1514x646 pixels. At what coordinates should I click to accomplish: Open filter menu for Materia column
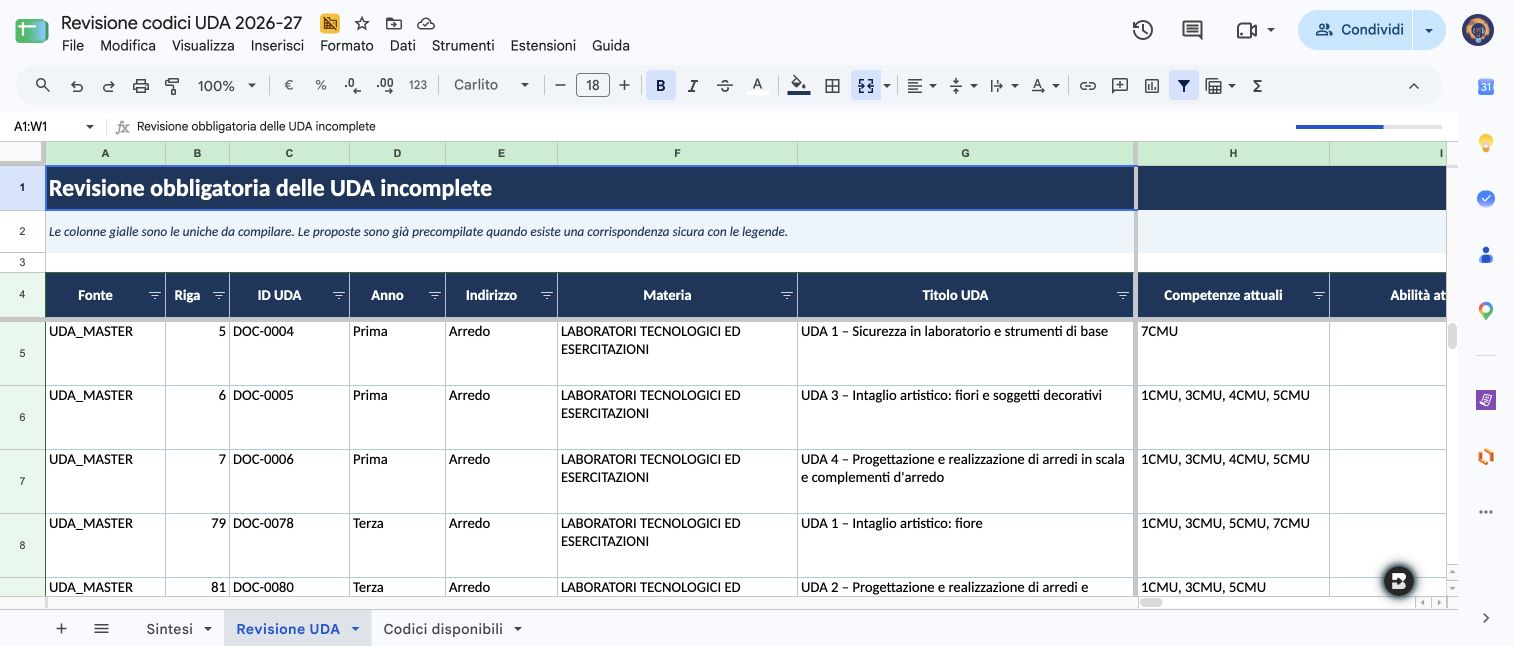pos(786,296)
